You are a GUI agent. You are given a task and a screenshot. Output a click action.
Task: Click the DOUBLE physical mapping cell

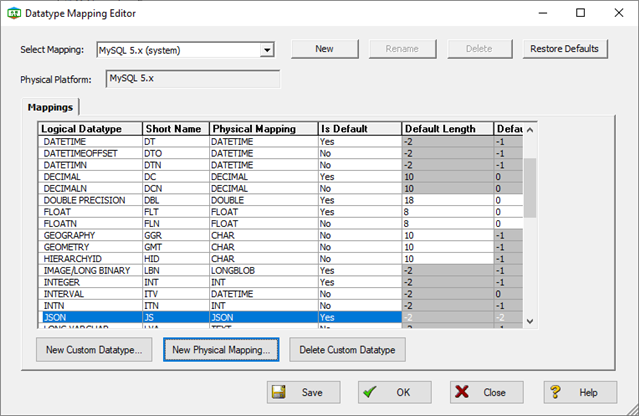point(263,200)
